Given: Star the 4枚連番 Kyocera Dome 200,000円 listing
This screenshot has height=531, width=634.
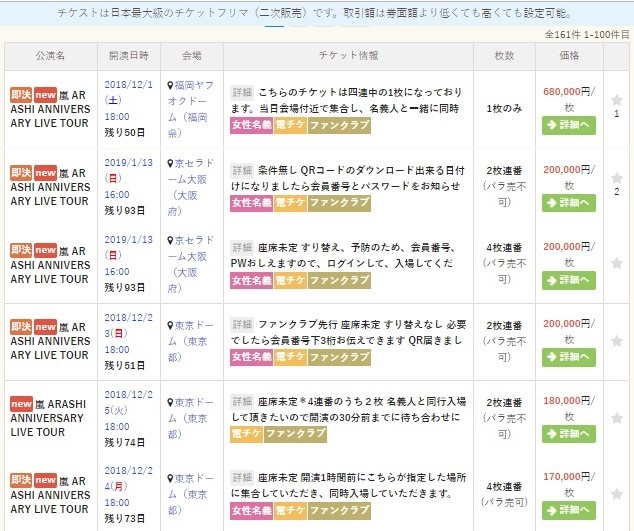Looking at the screenshot, I should click(x=617, y=263).
